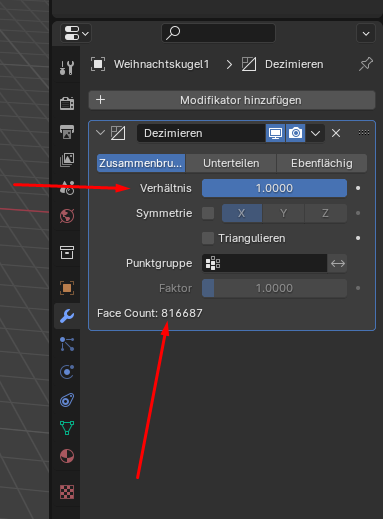The image size is (383, 519).
Task: Open the Texture properties tab
Action: click(x=67, y=492)
